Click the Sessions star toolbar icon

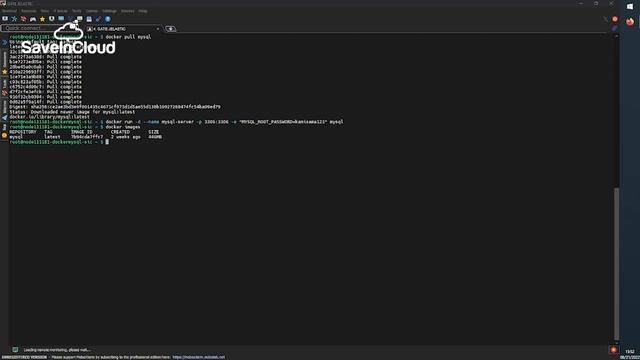[x=42, y=19]
